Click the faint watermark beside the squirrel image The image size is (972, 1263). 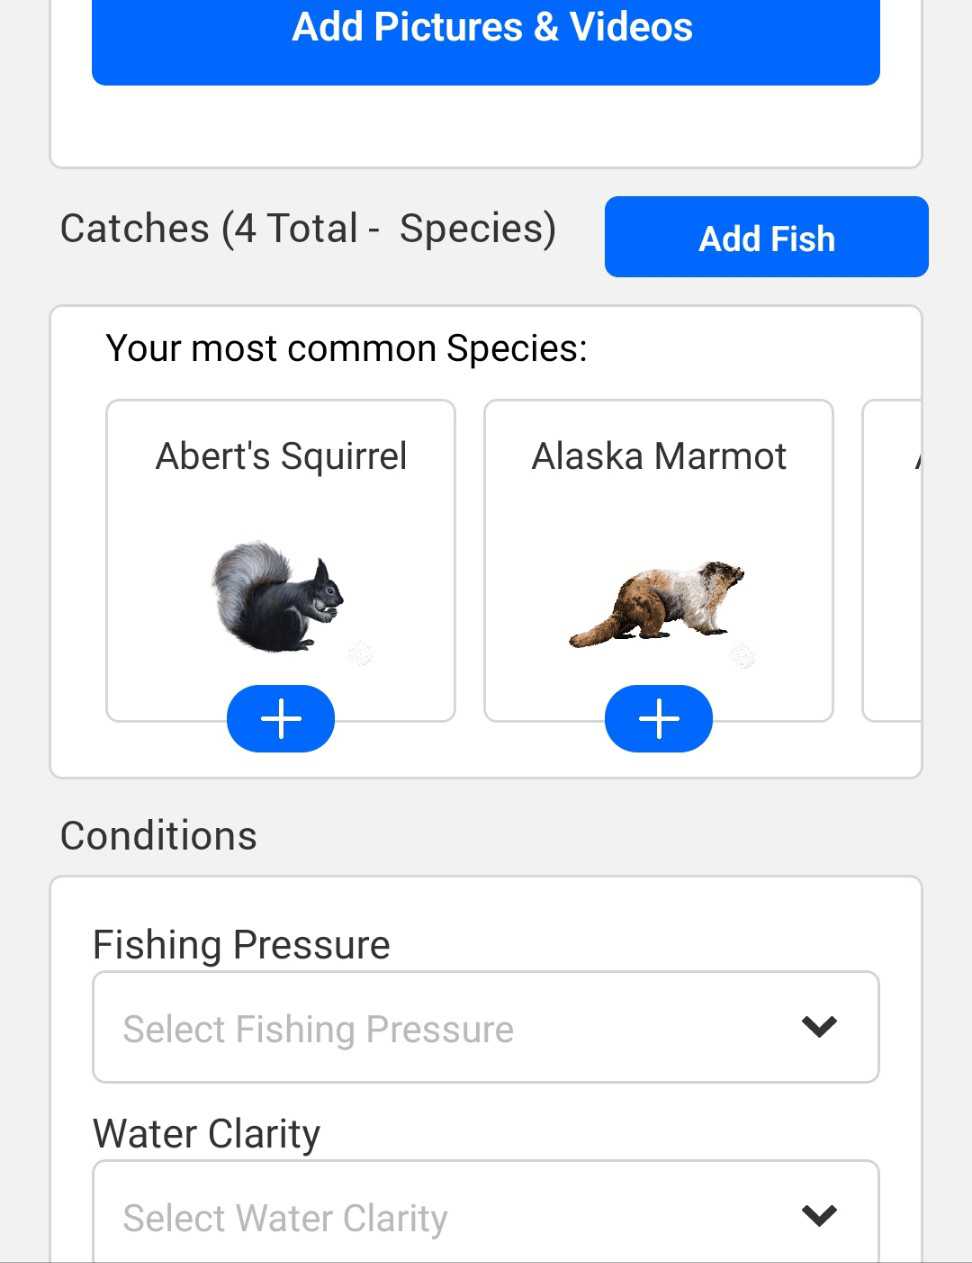click(361, 655)
